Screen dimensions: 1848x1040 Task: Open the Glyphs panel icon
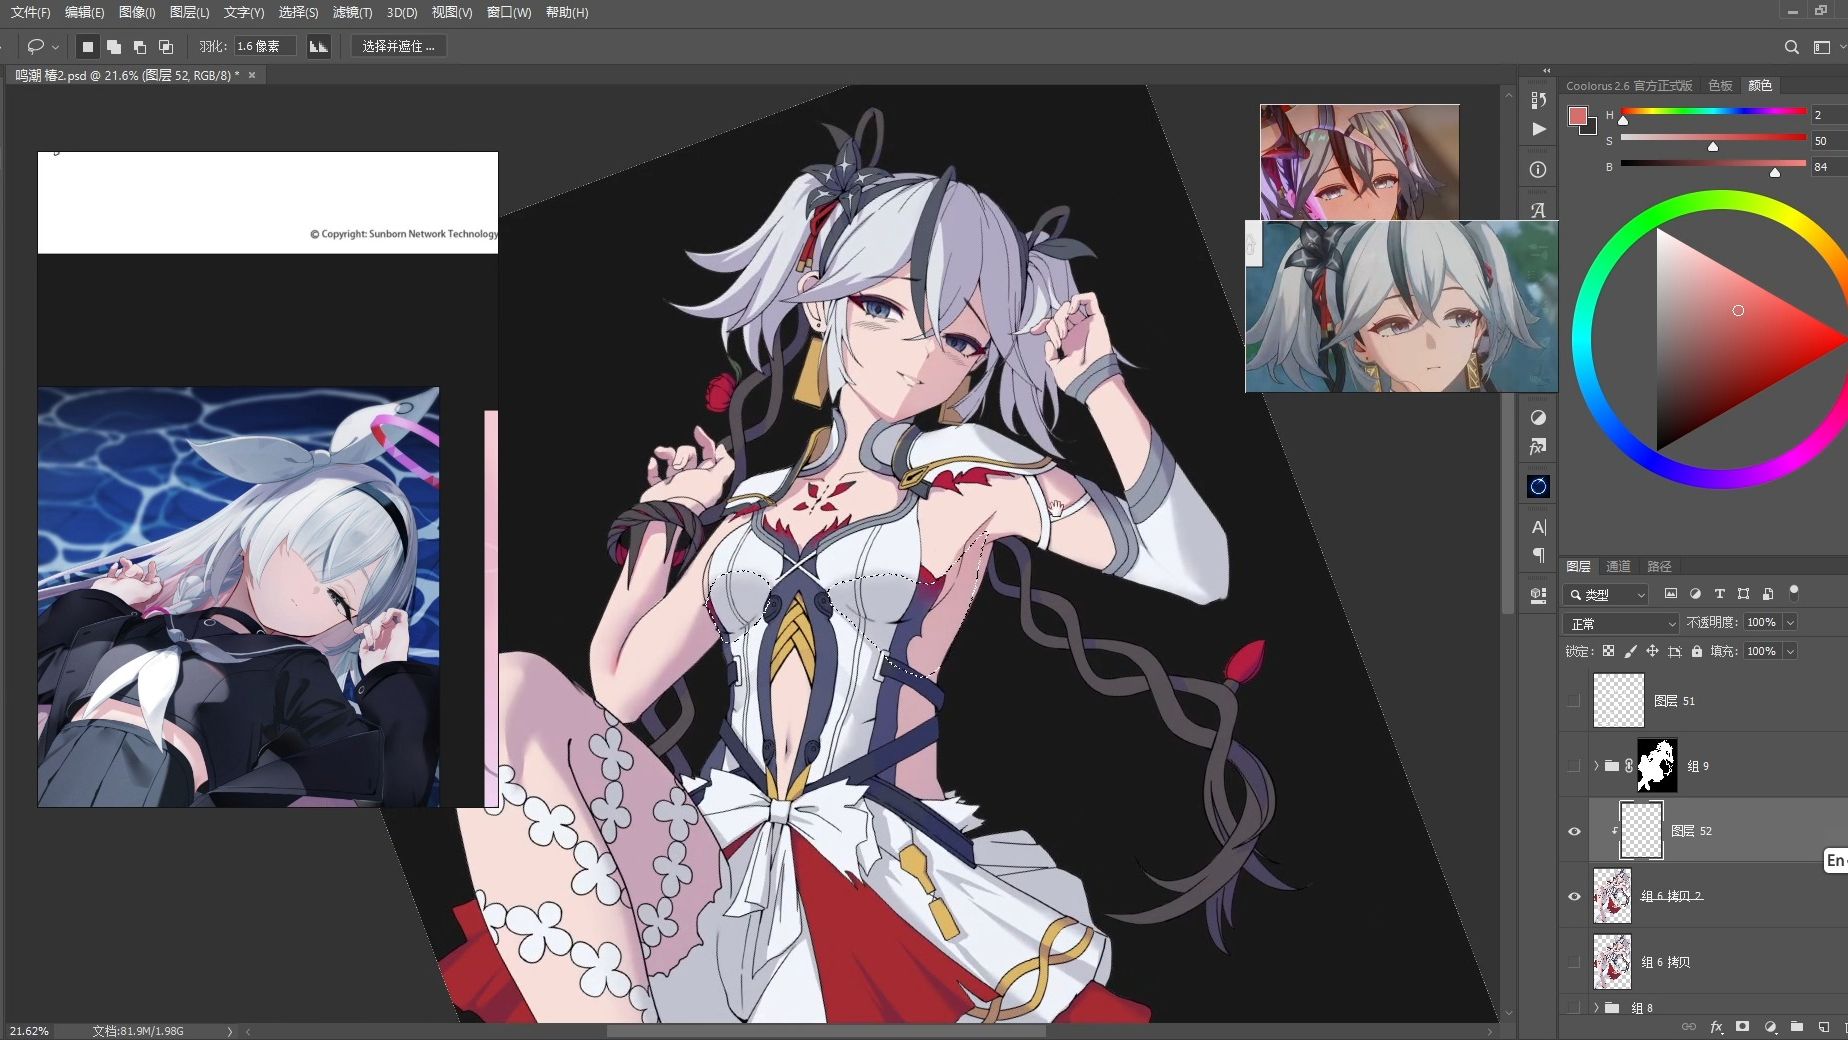pyautogui.click(x=1538, y=210)
